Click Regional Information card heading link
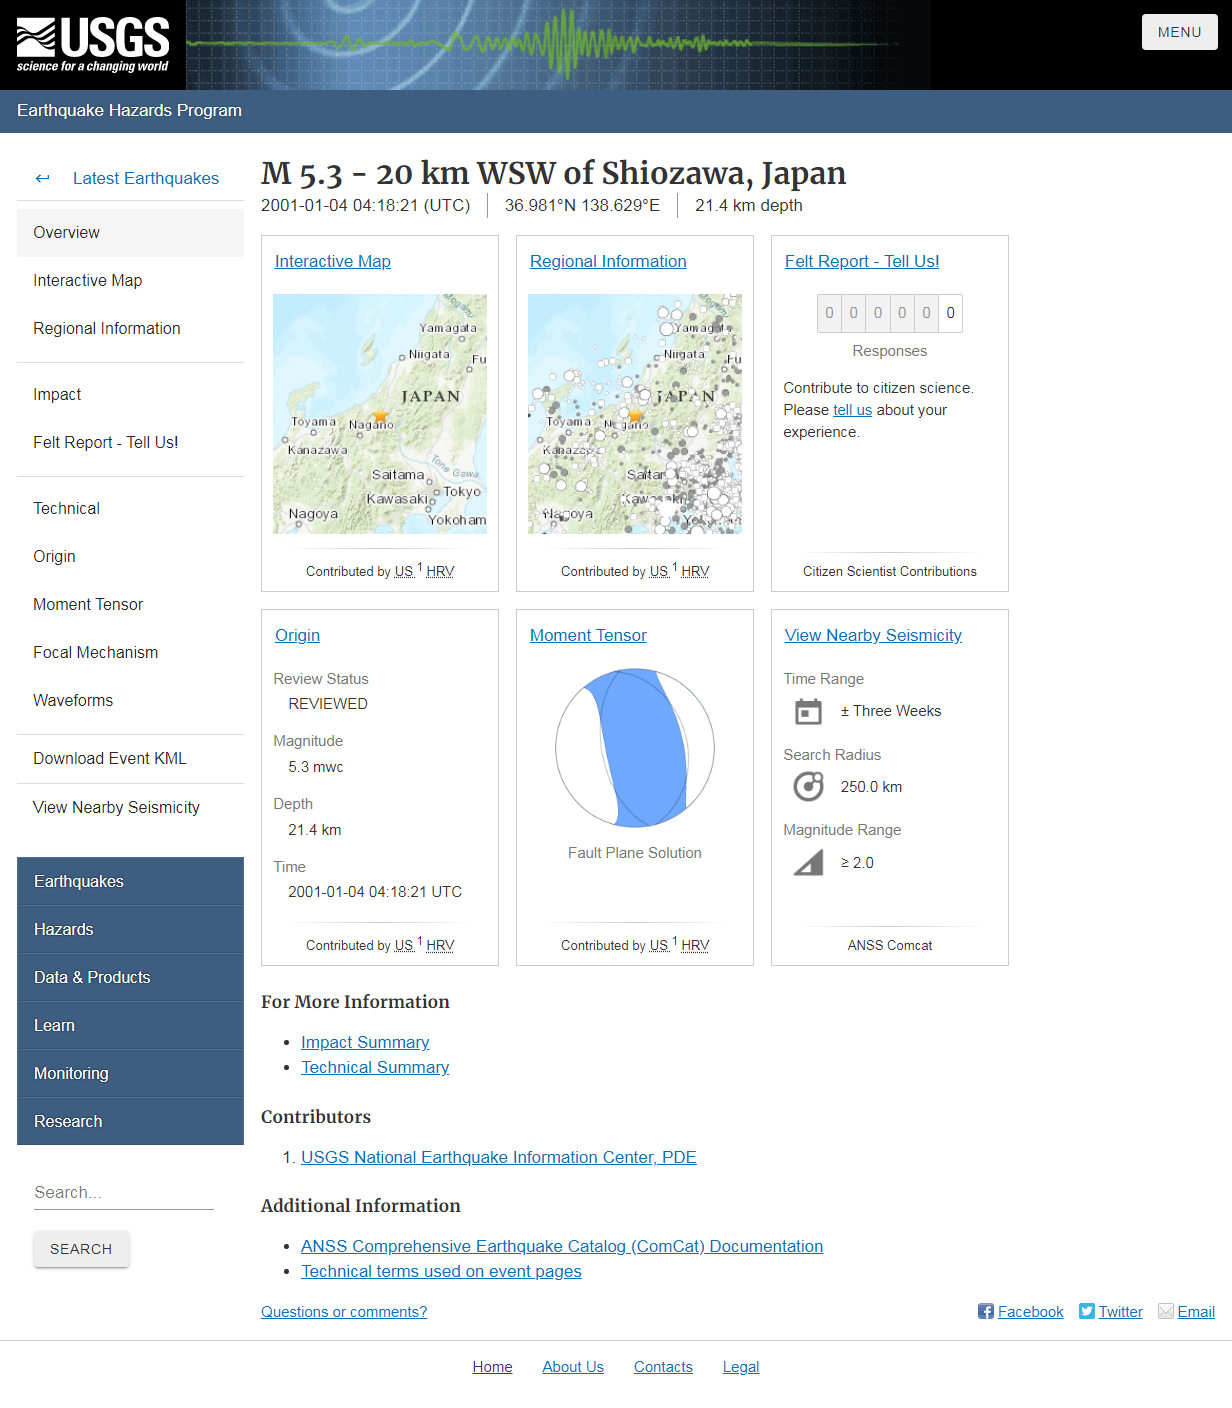 (x=608, y=261)
